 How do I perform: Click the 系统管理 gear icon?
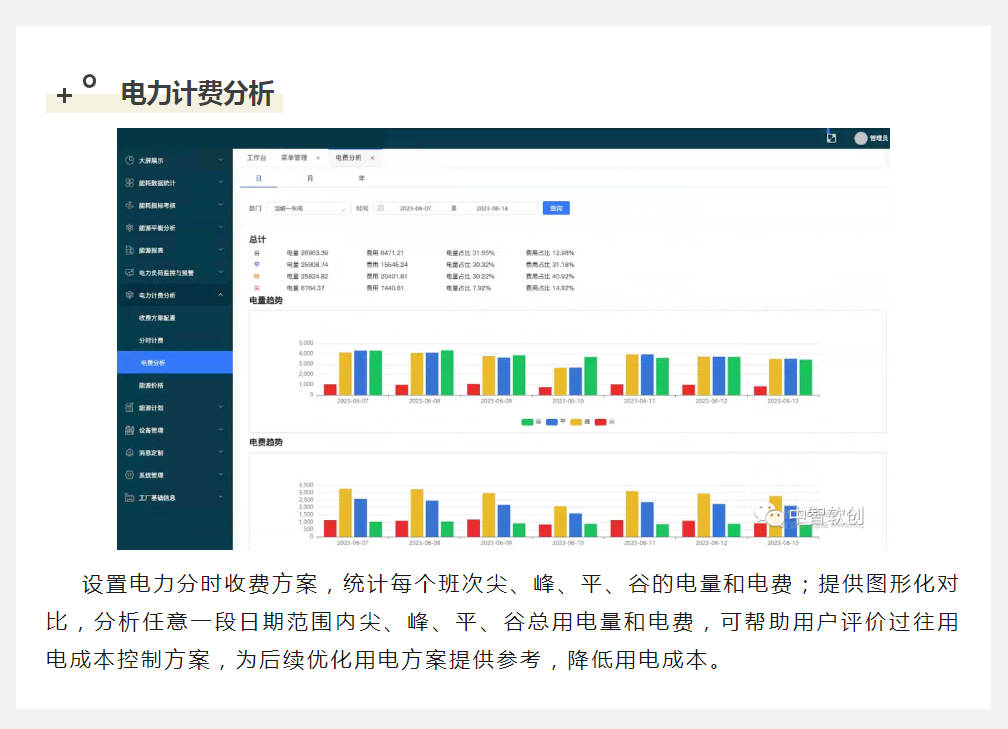[x=130, y=475]
